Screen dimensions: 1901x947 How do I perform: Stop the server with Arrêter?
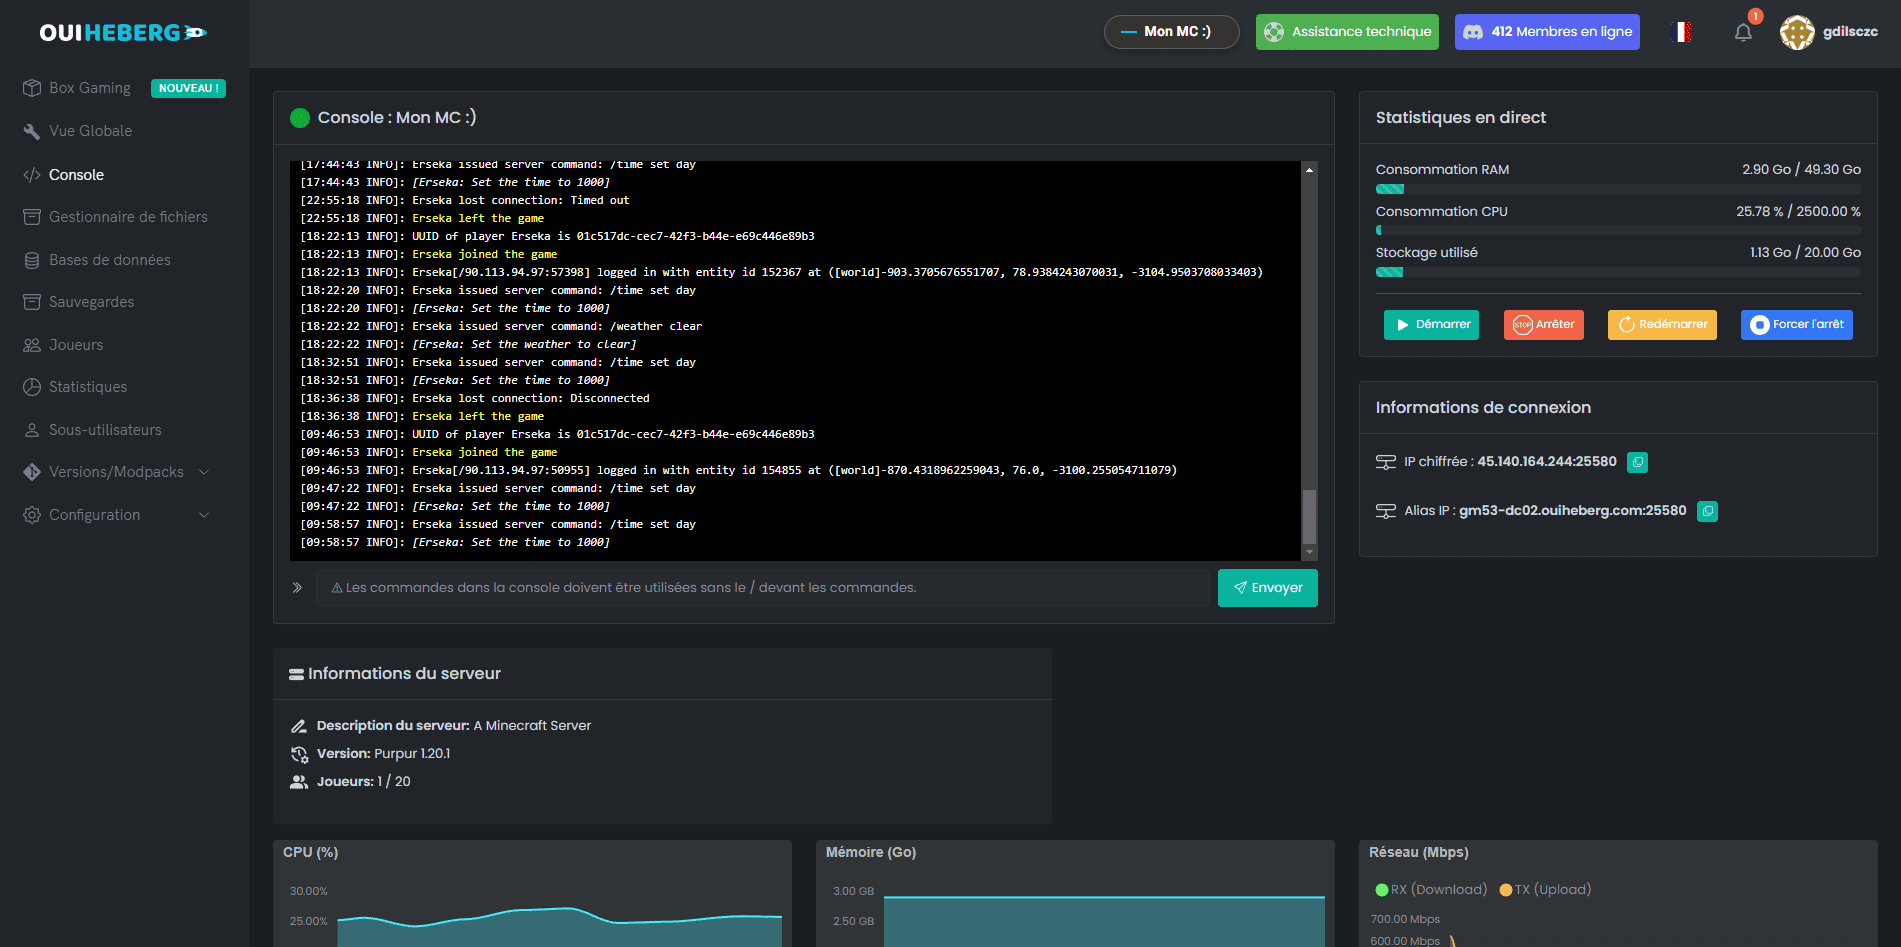coord(1543,325)
